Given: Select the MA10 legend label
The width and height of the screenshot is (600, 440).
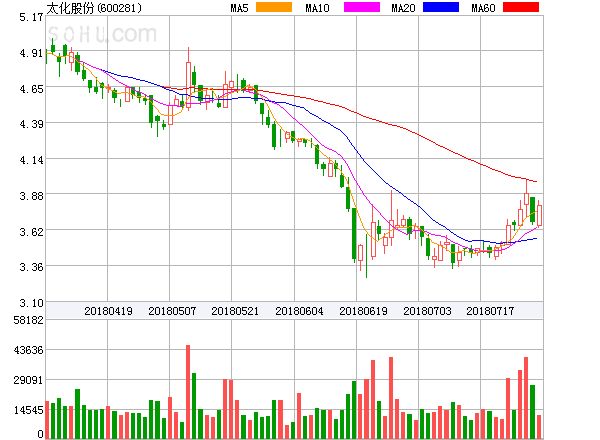Looking at the screenshot, I should [x=317, y=8].
